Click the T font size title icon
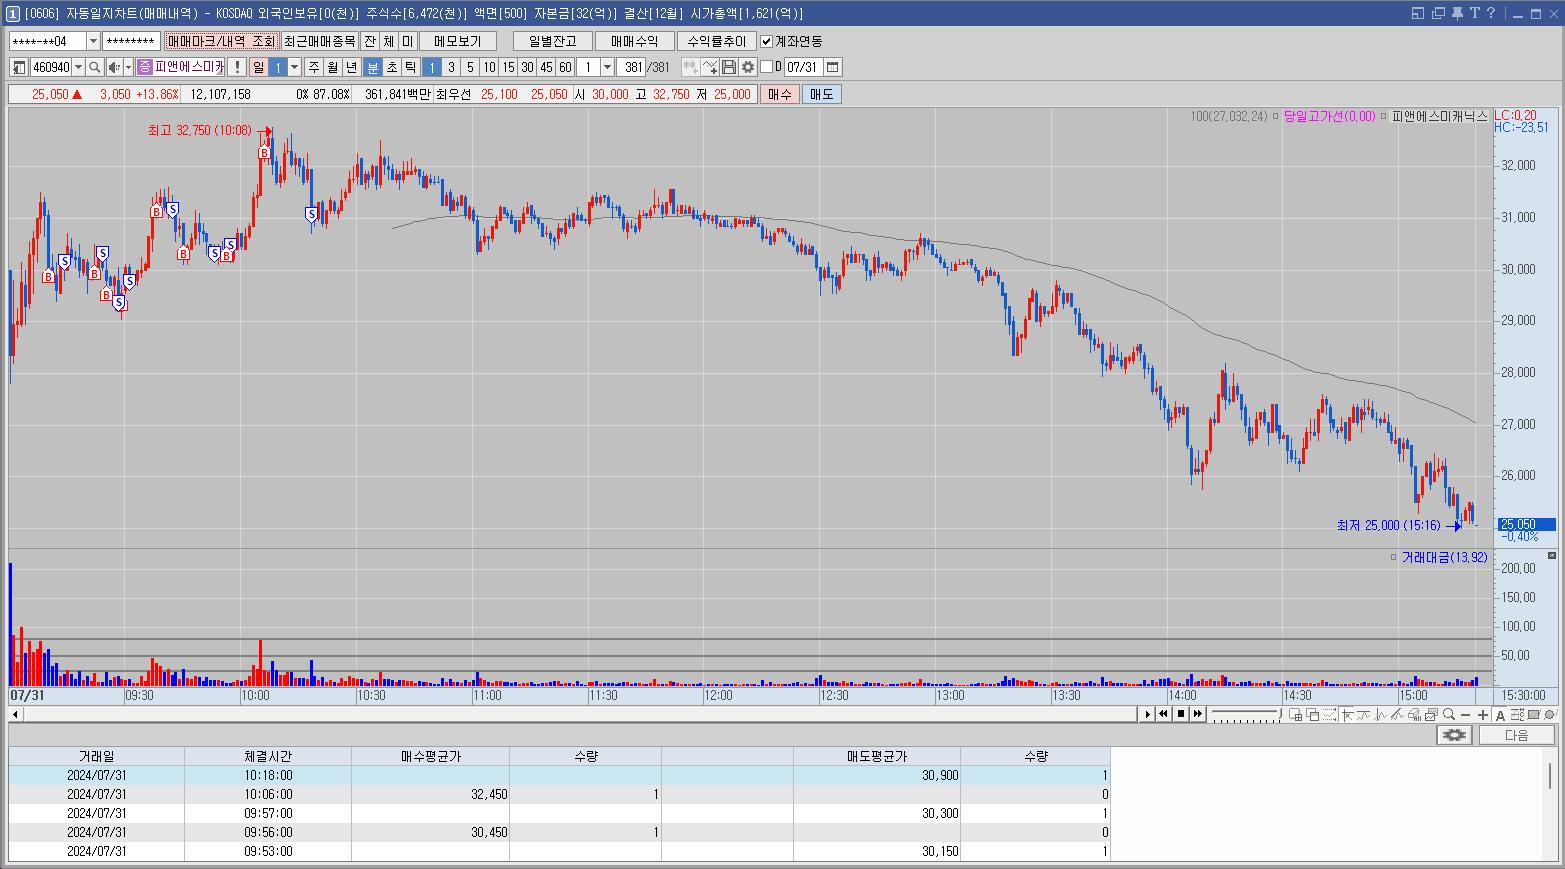 (x=1474, y=13)
